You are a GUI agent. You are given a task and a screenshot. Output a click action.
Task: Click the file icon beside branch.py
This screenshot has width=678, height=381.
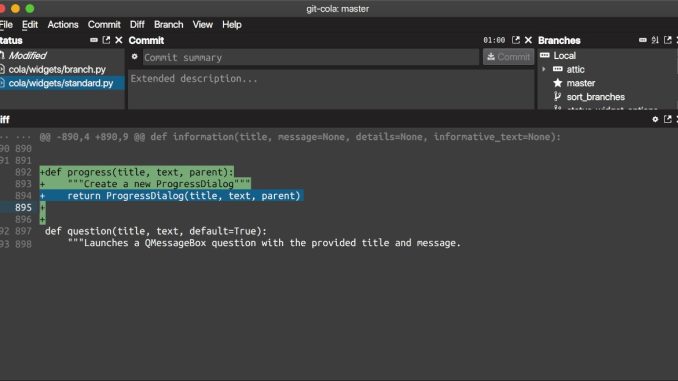tap(2, 69)
